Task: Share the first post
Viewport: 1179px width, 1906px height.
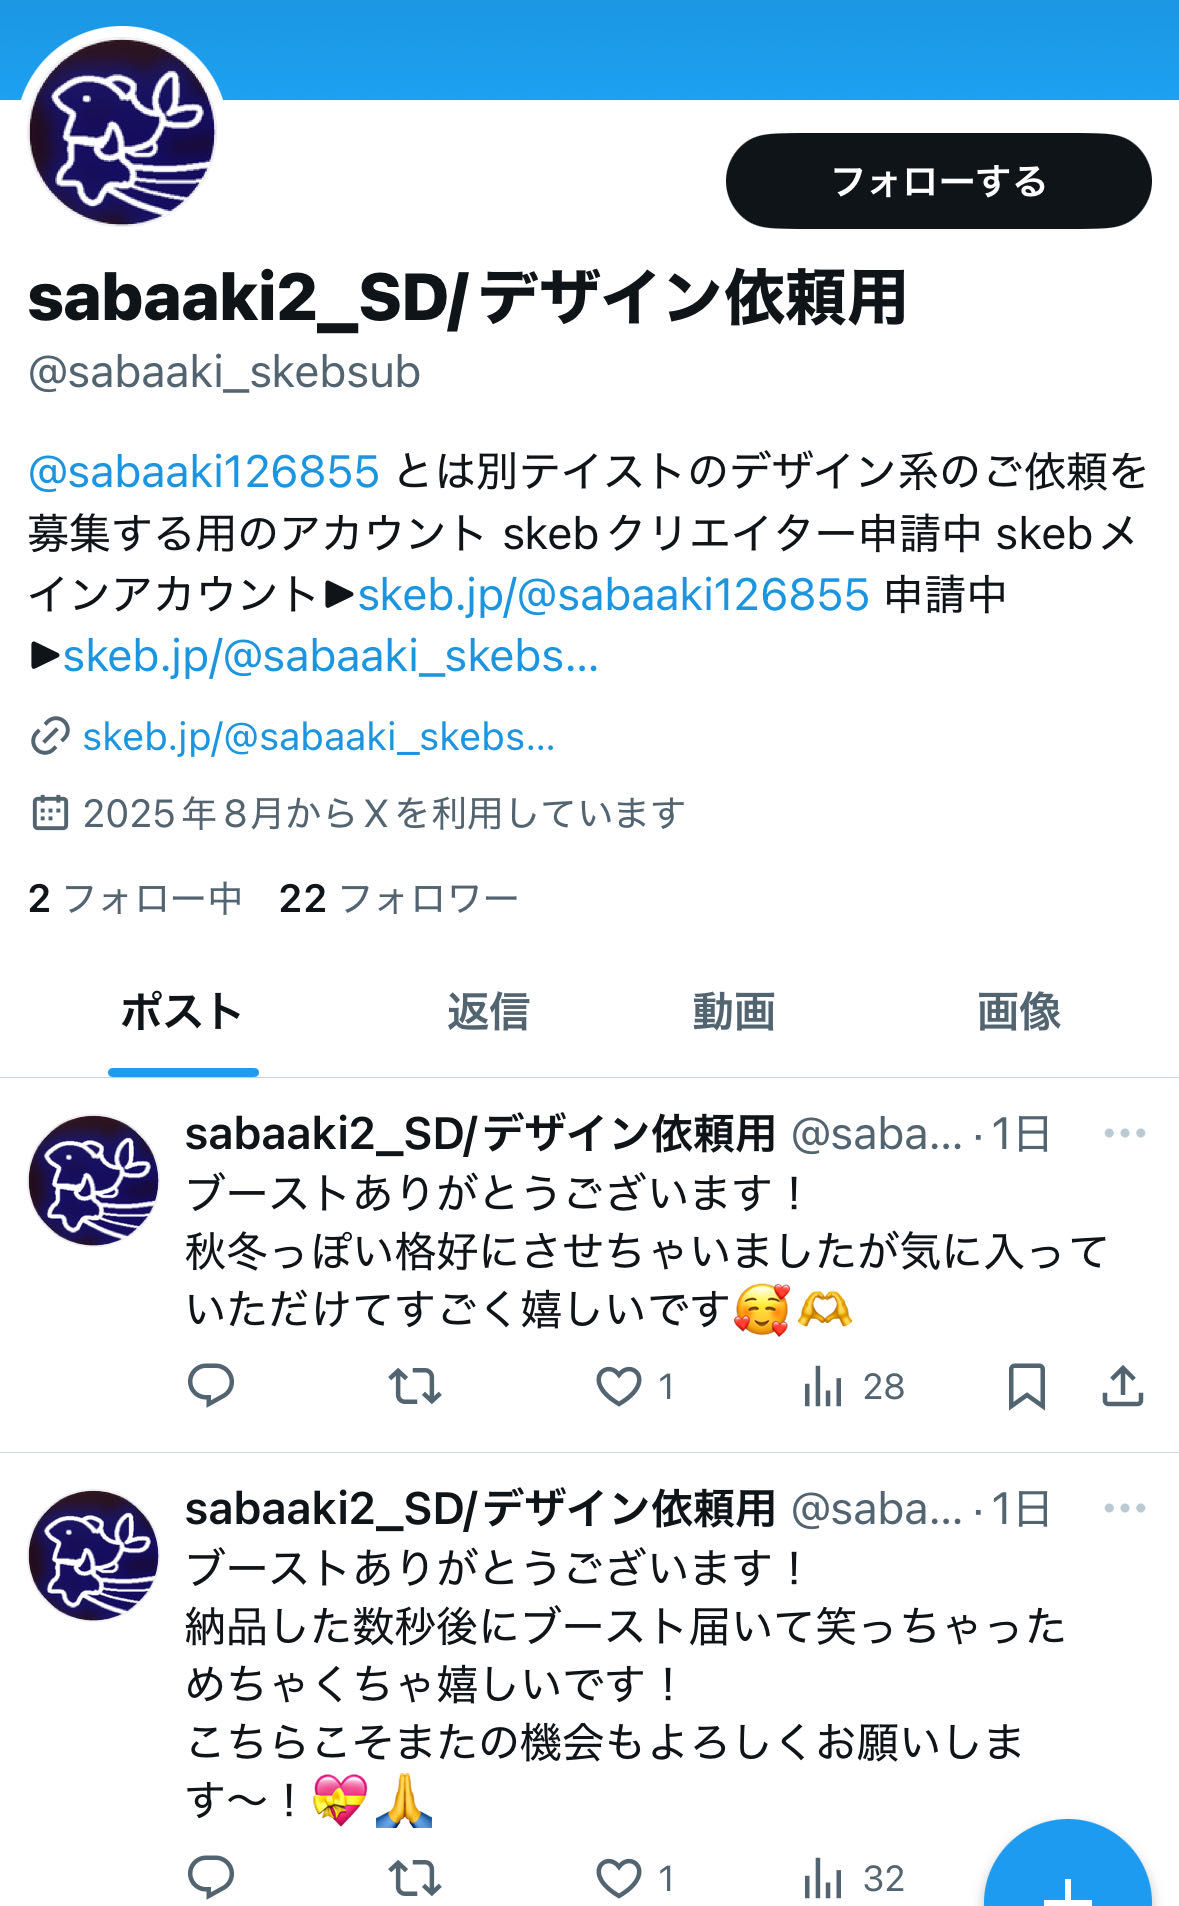Action: 1123,1386
